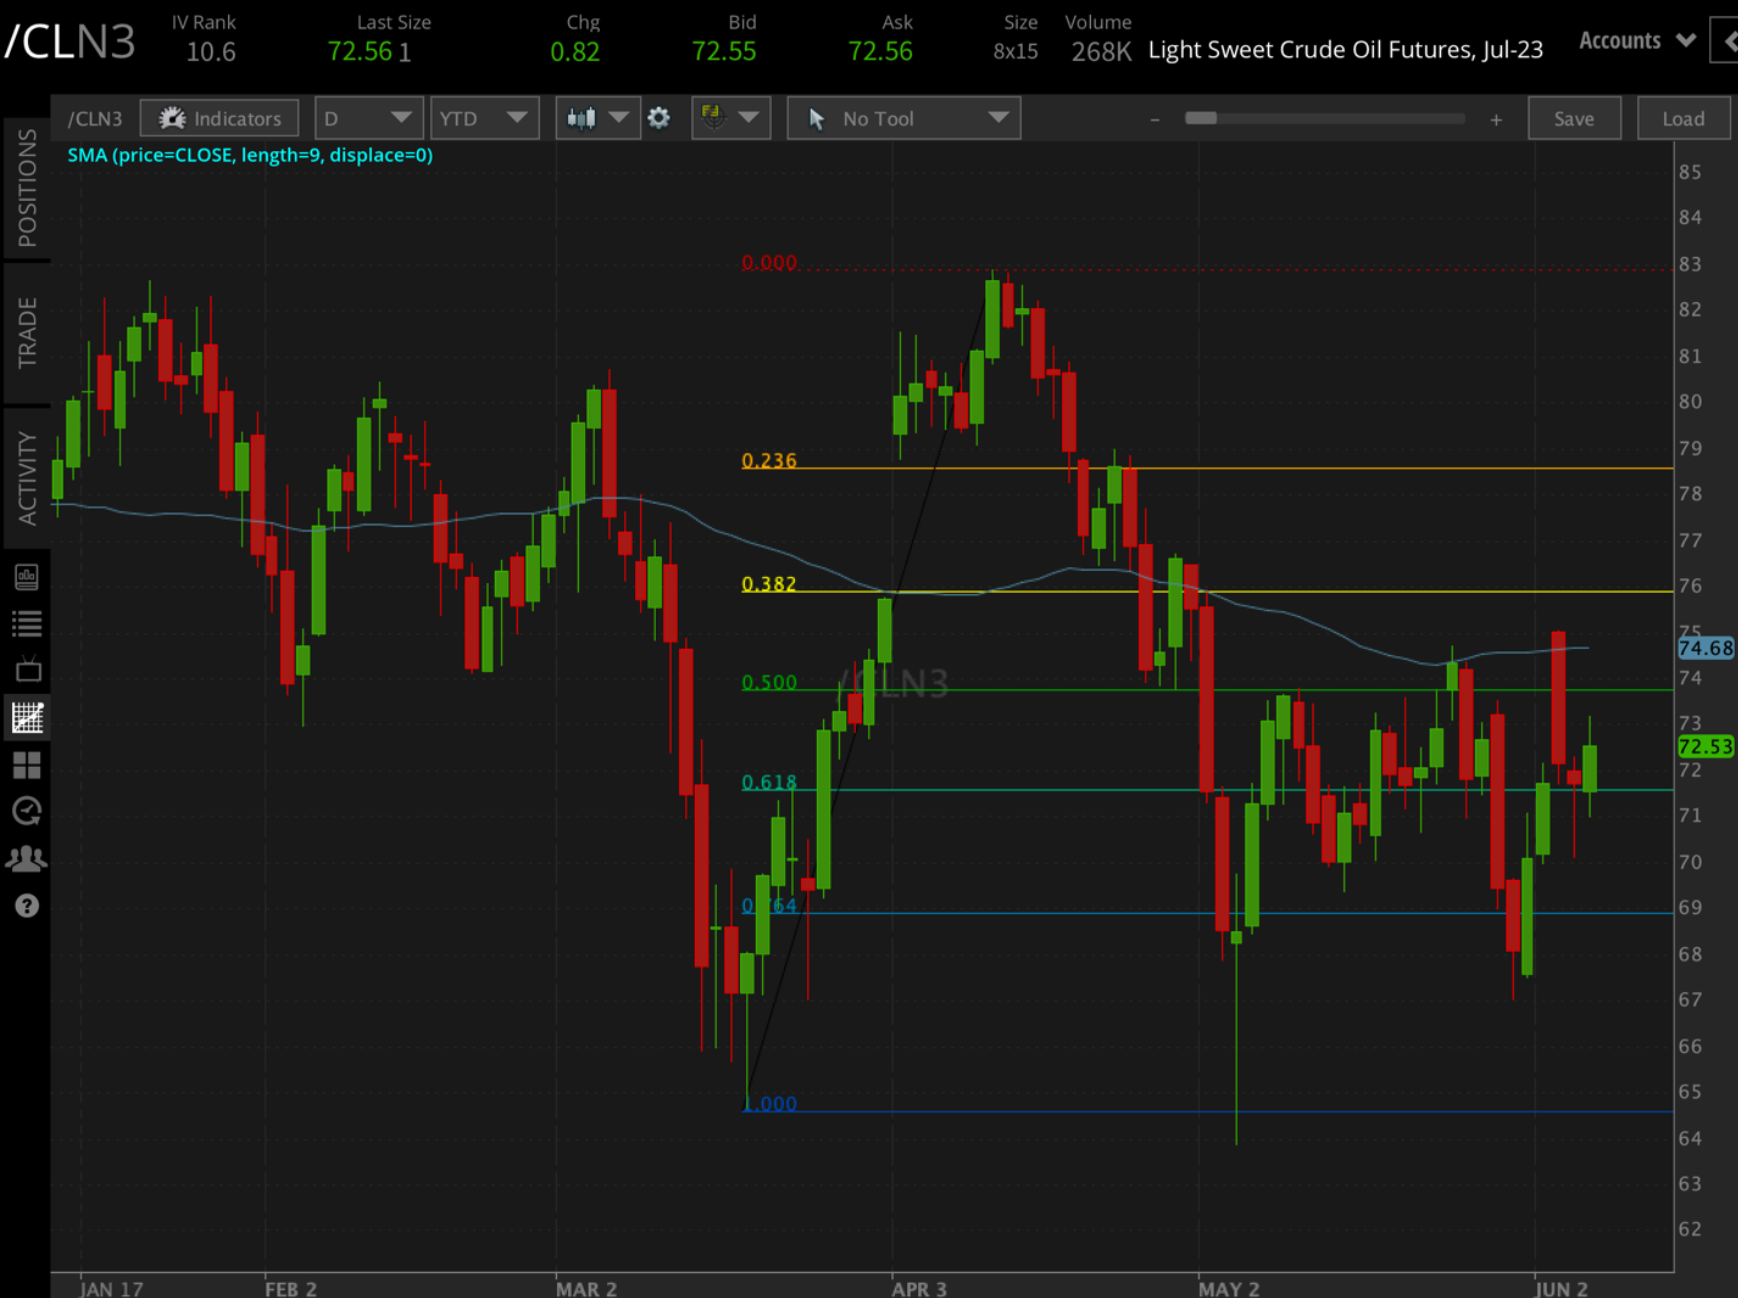Click the Load button
The height and width of the screenshot is (1298, 1738).
point(1683,117)
